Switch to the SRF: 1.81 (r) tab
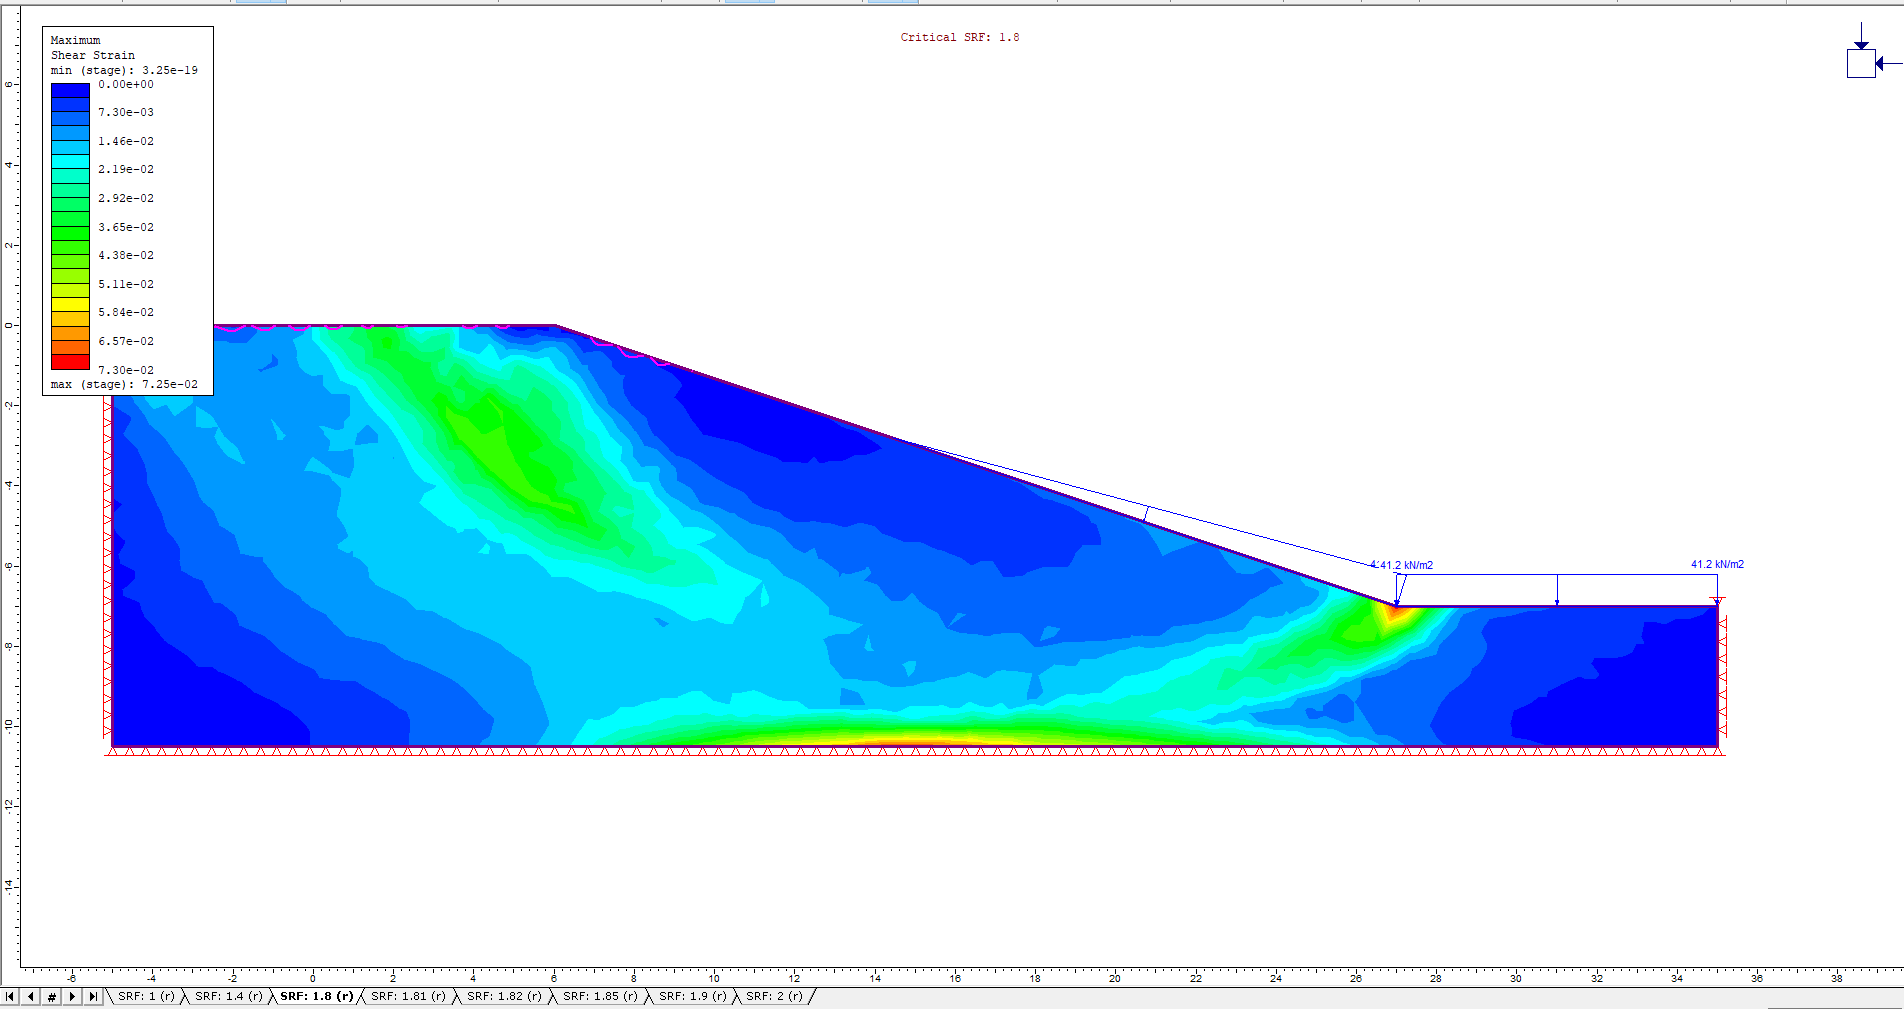This screenshot has width=1904, height=1009. 408,996
